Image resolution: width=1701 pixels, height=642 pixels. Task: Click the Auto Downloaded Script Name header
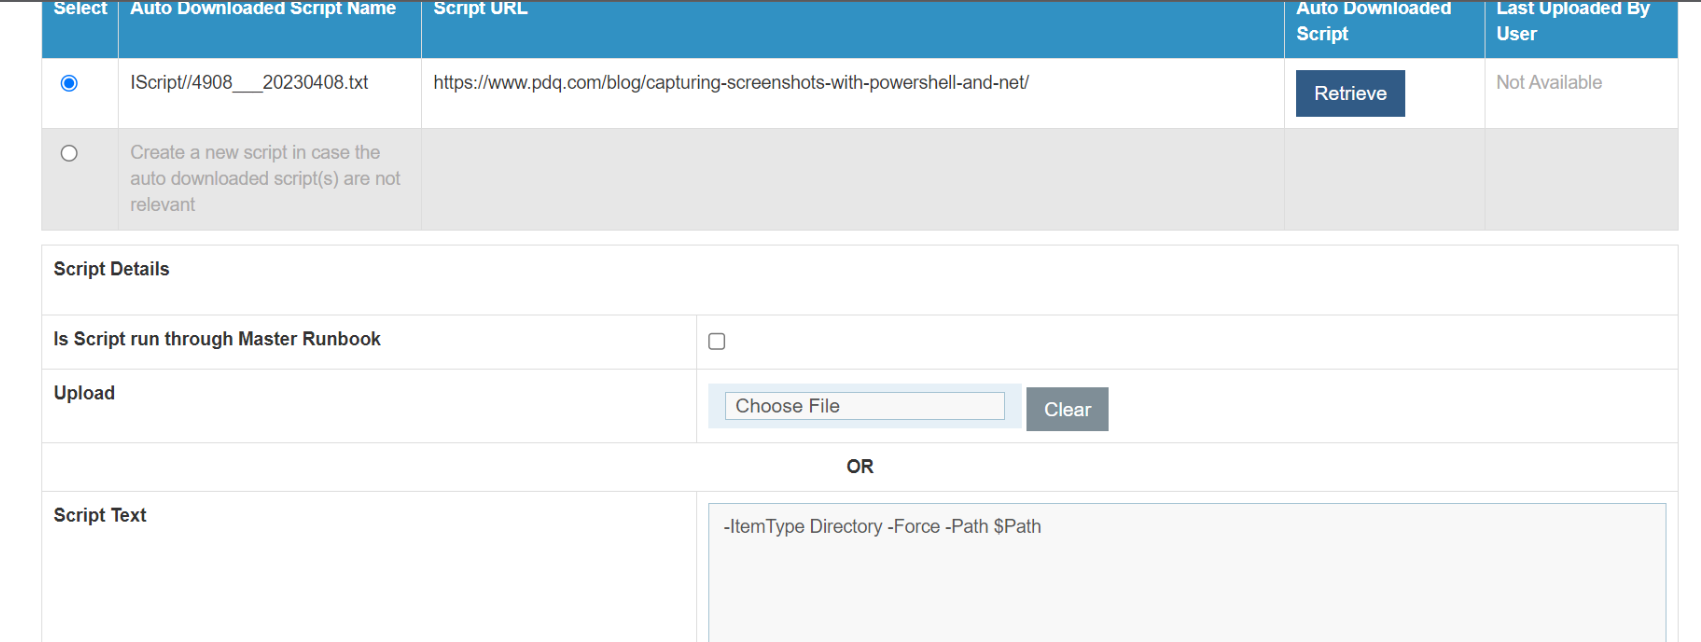pyautogui.click(x=263, y=9)
